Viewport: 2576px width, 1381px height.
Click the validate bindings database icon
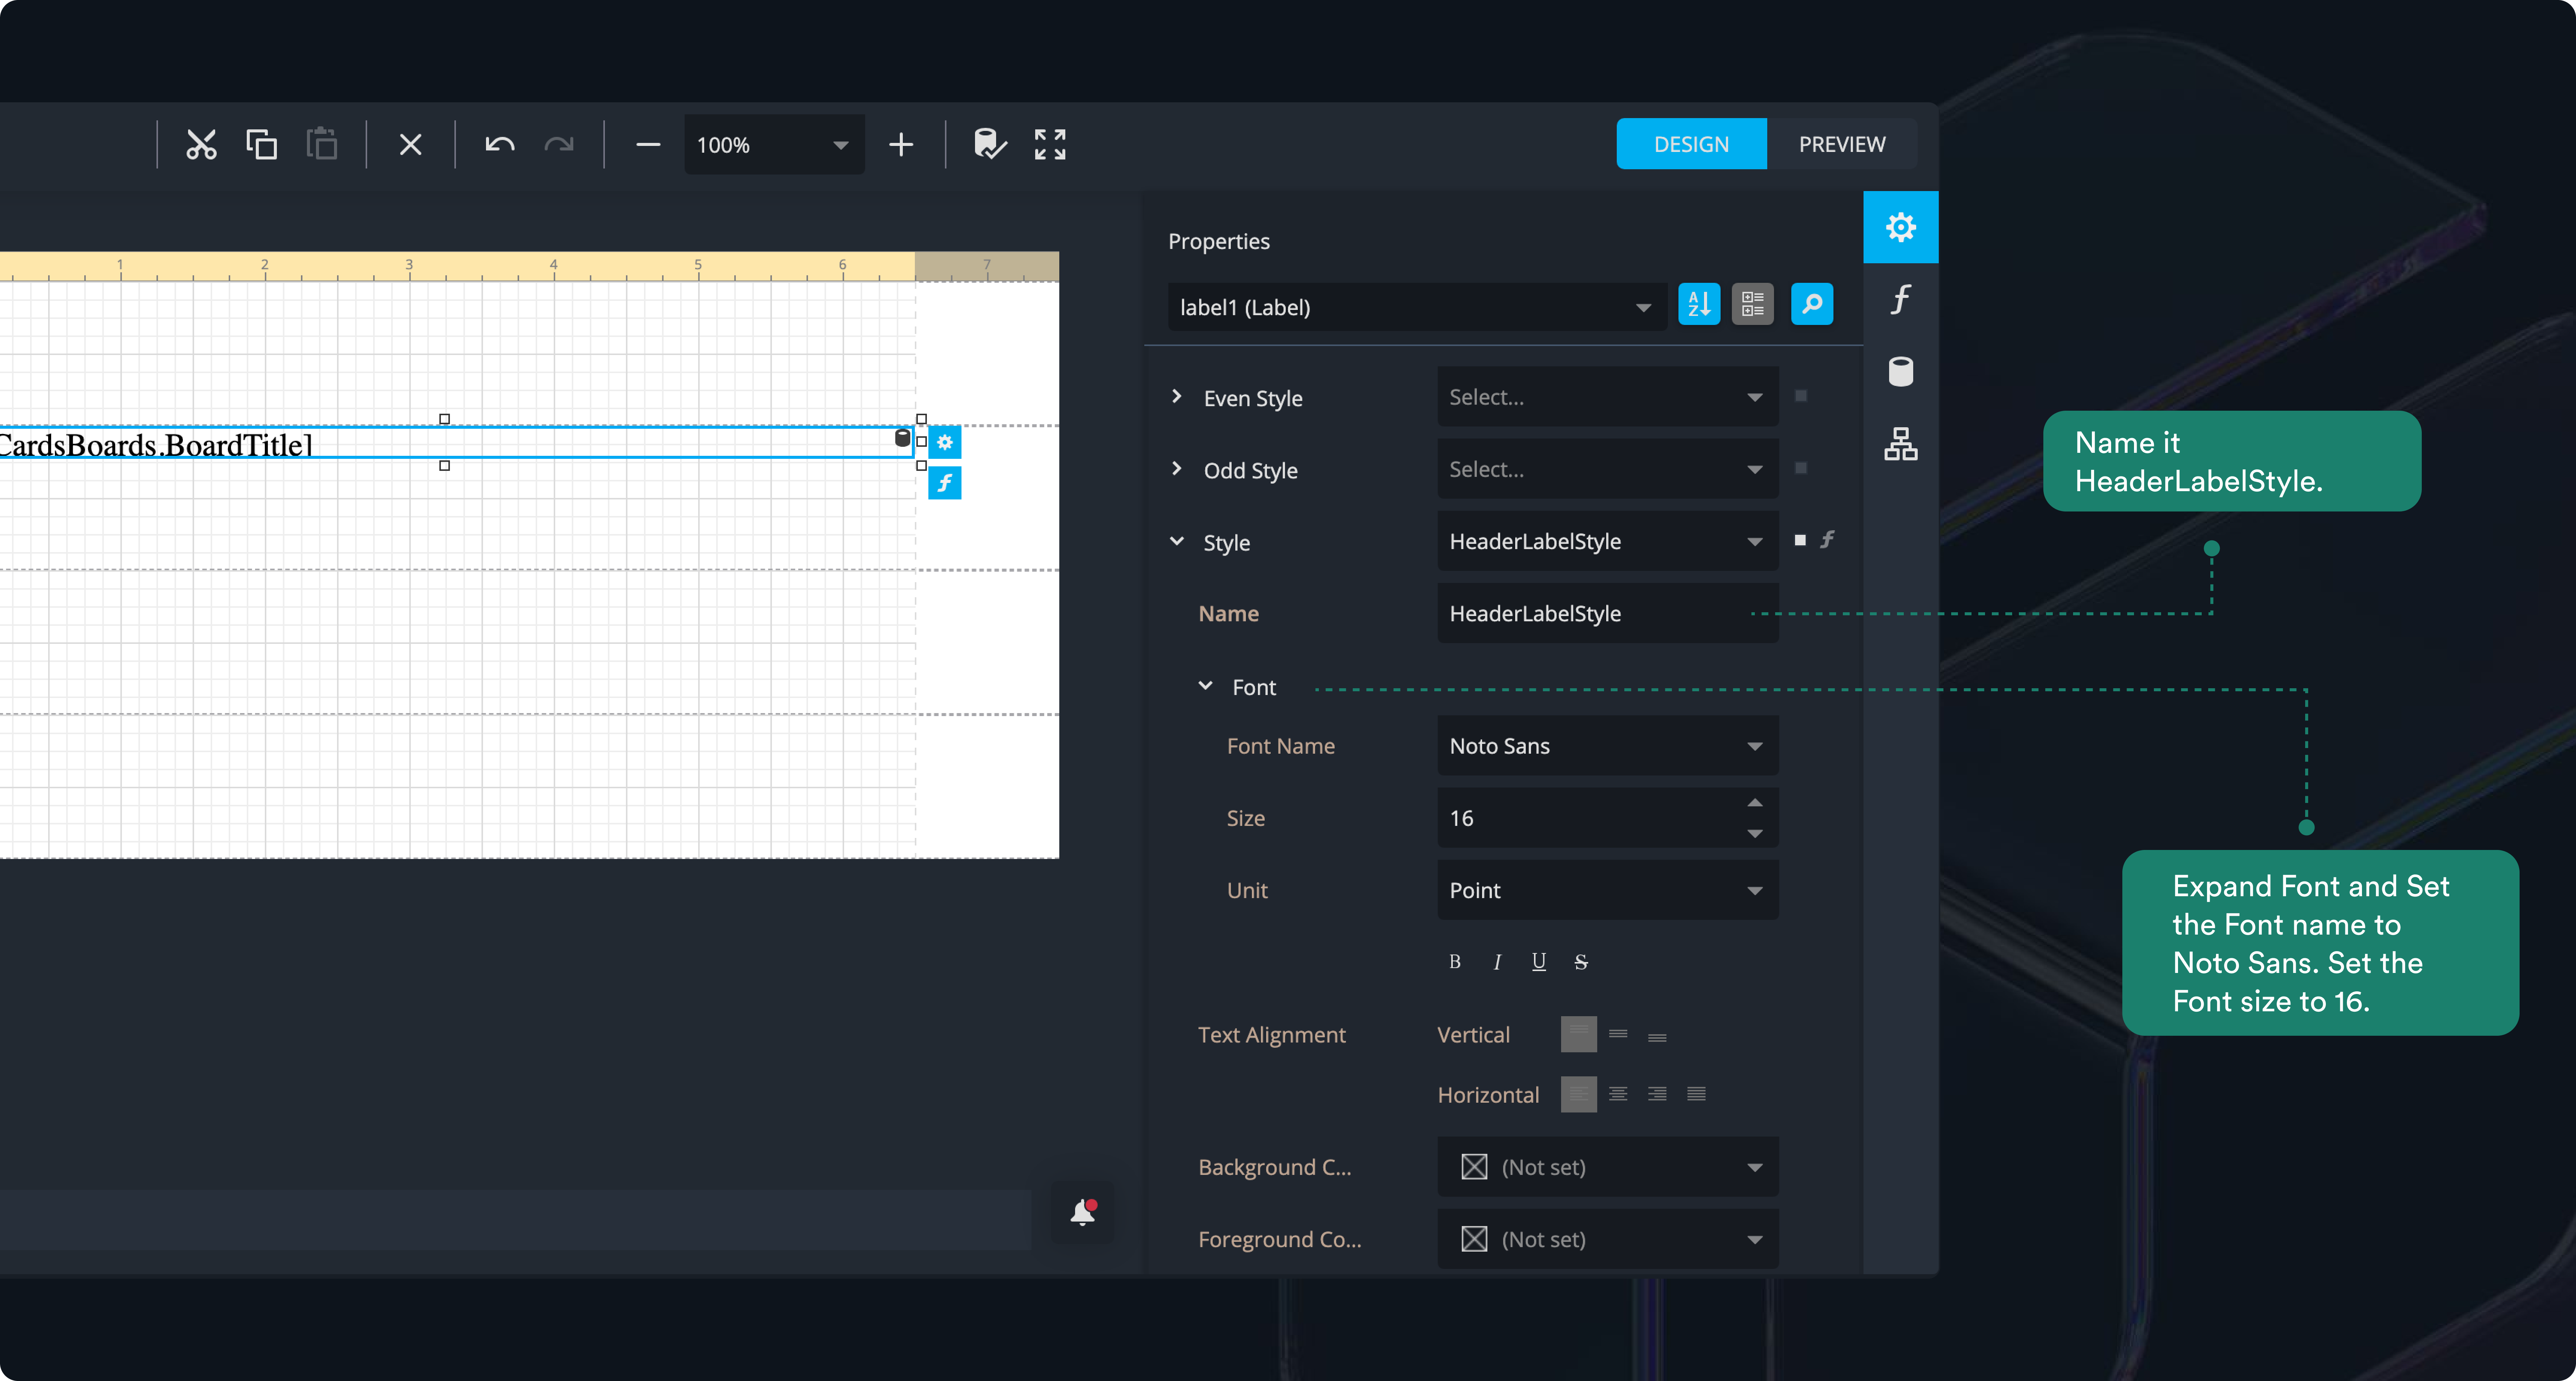pyautogui.click(x=990, y=144)
